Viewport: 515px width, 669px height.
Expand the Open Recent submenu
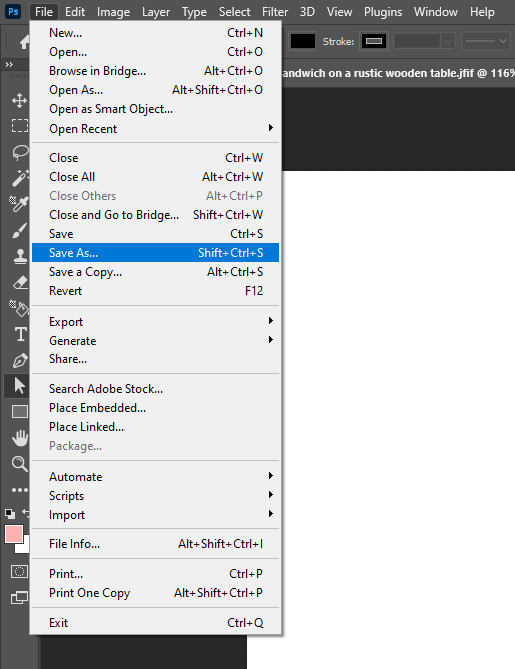[155, 128]
